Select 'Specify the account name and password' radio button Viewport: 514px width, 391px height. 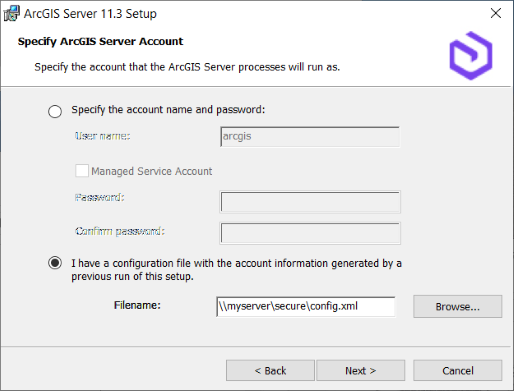[55, 111]
